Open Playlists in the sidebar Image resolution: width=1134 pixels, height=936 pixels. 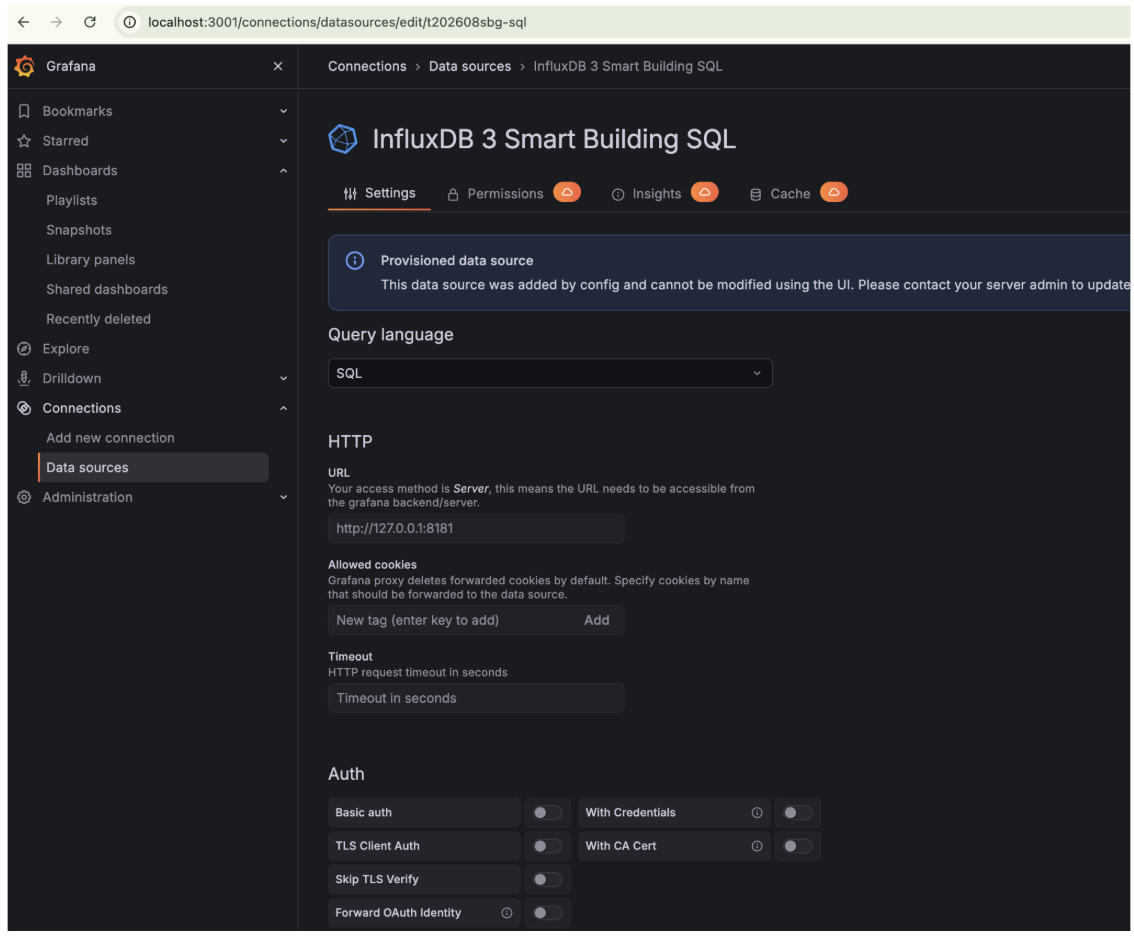click(72, 200)
